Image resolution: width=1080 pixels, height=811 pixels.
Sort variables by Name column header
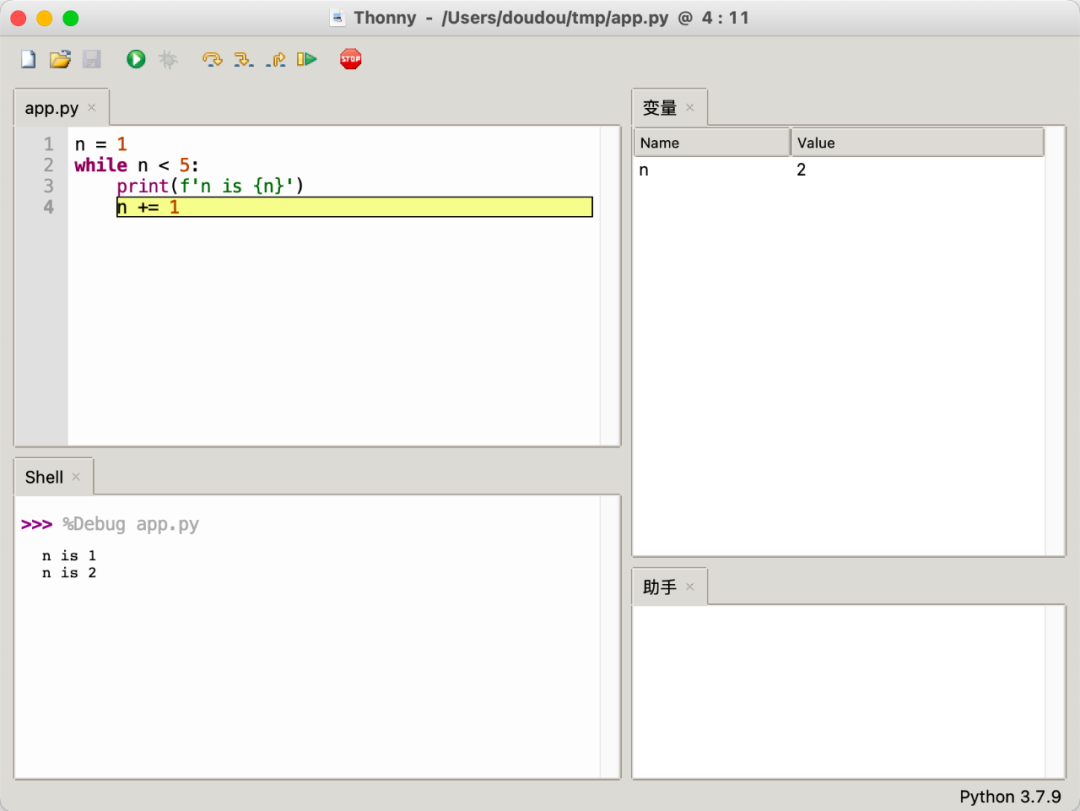click(x=711, y=143)
